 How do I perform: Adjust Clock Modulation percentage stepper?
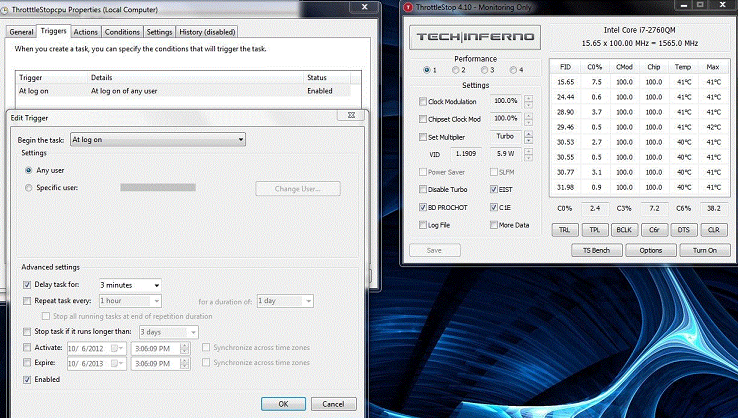pyautogui.click(x=529, y=101)
